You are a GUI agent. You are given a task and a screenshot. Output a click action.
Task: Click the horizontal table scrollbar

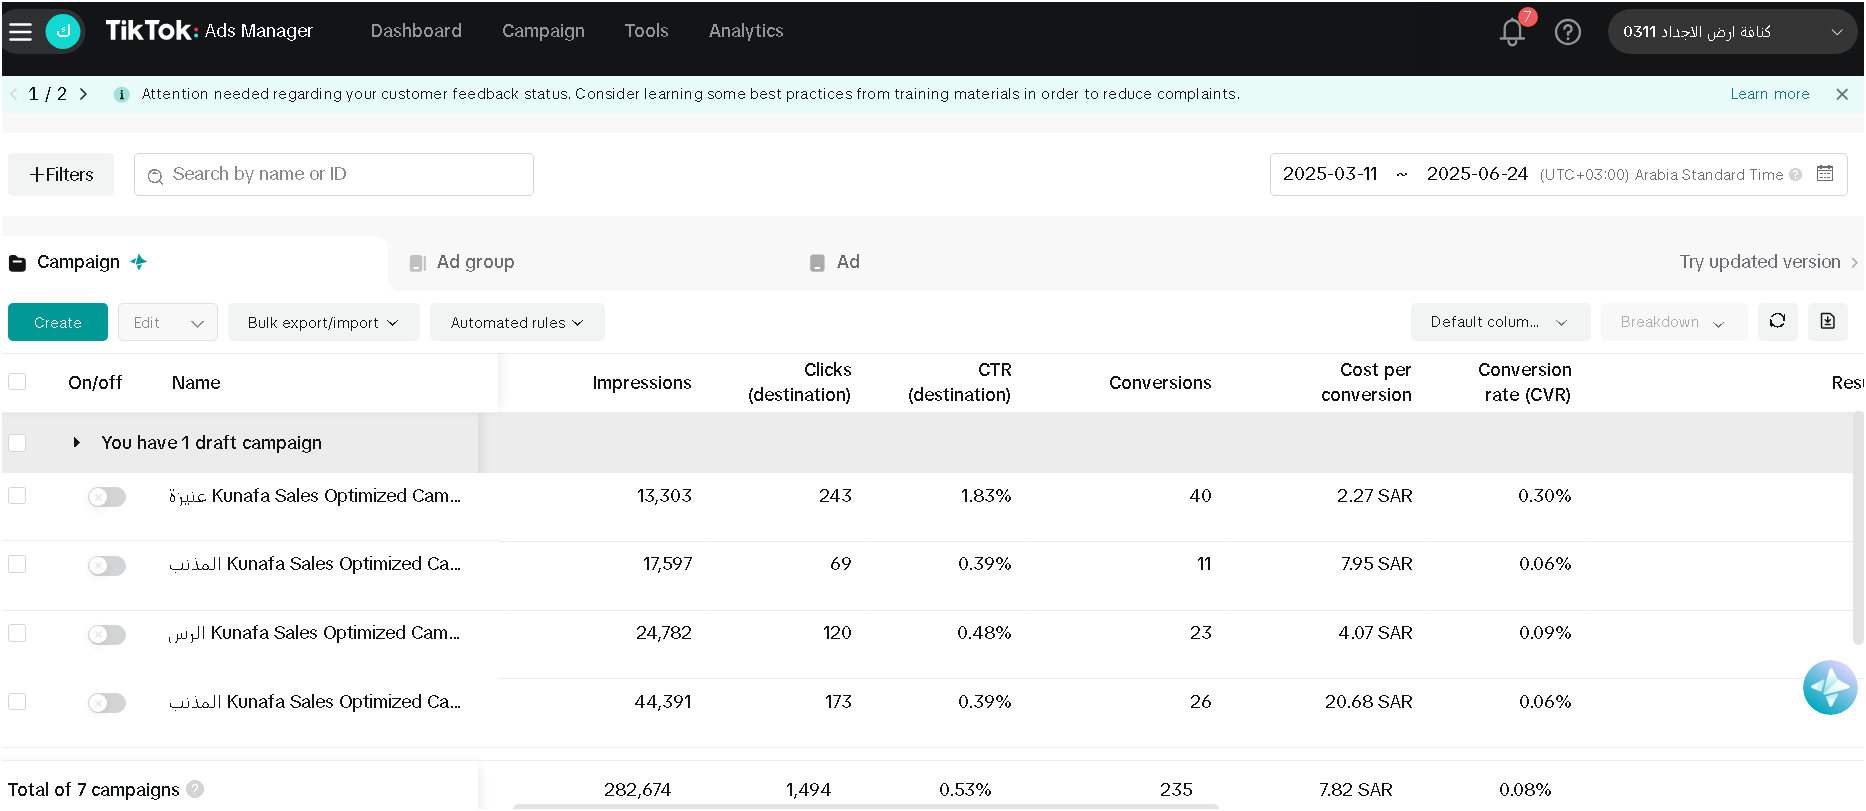click(x=865, y=806)
